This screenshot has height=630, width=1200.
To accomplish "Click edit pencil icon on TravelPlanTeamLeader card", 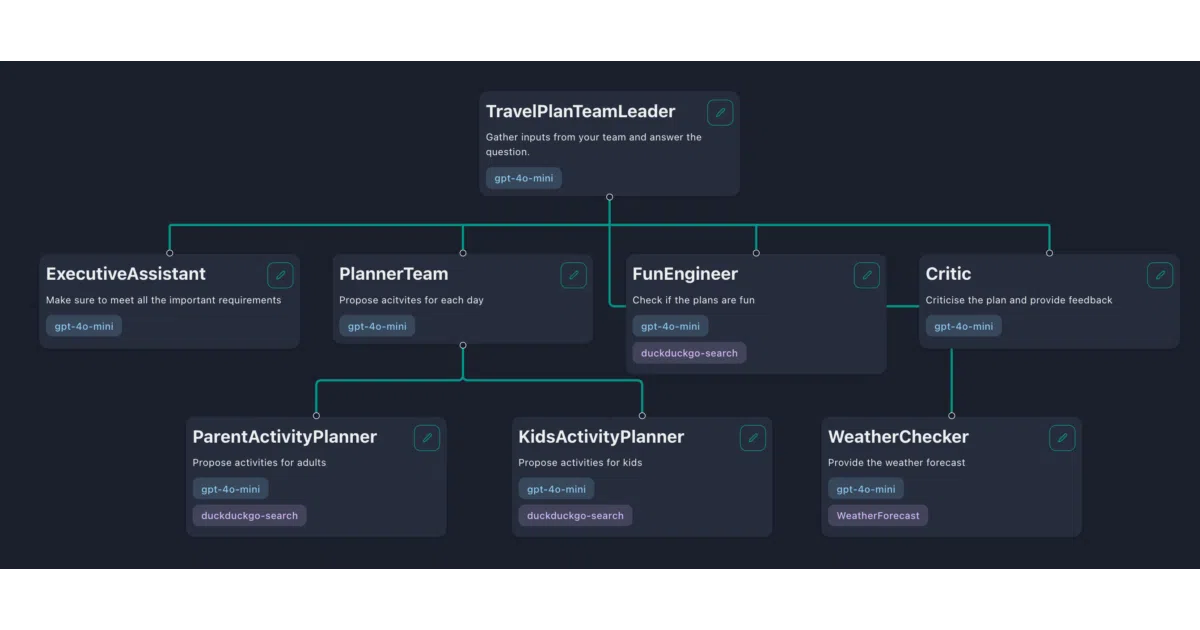I will pyautogui.click(x=720, y=113).
